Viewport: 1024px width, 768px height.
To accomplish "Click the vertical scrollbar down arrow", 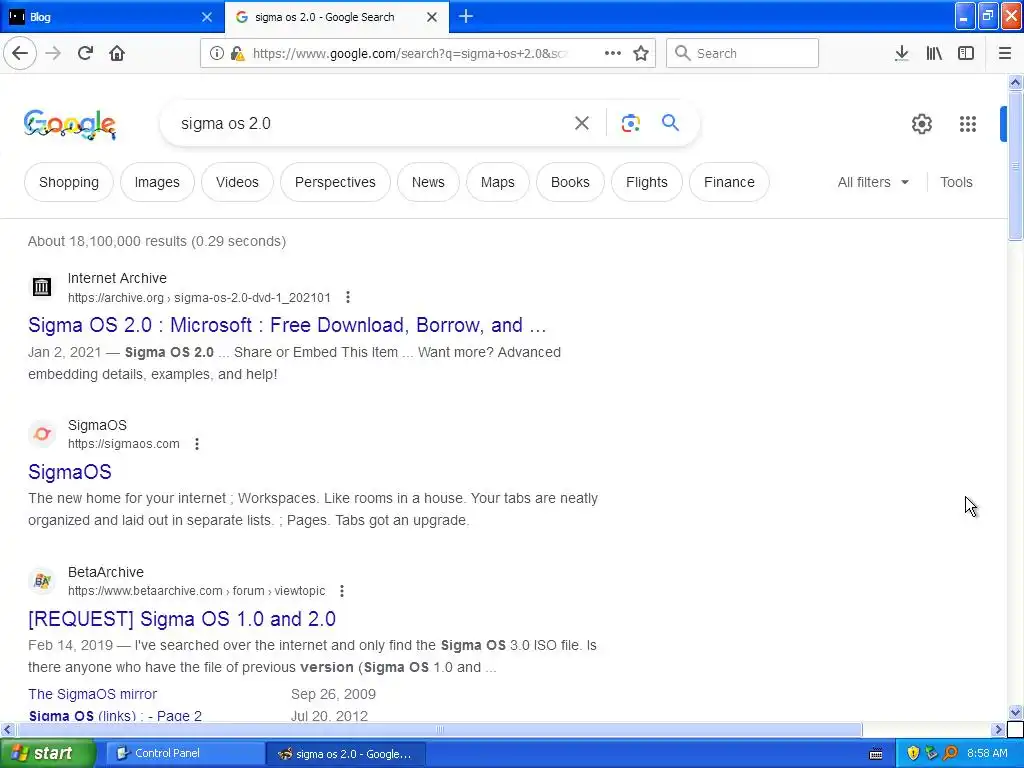I will 1015,712.
